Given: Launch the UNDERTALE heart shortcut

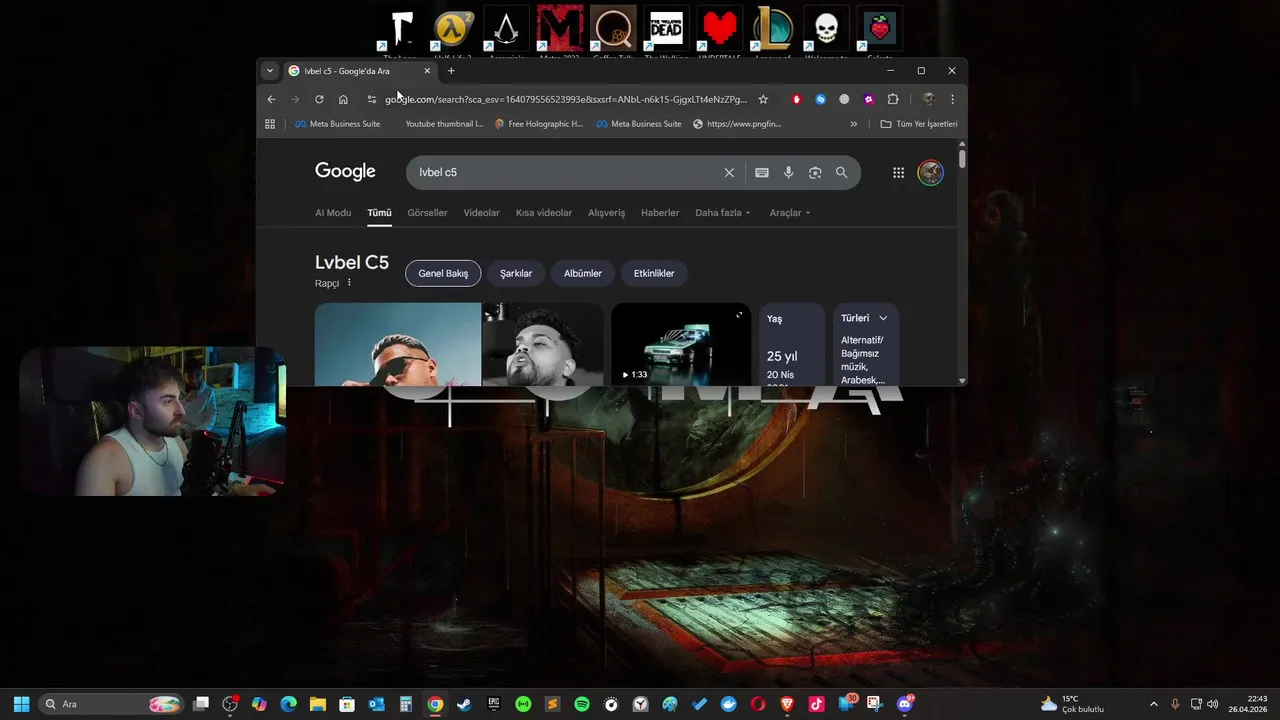Looking at the screenshot, I should click(x=719, y=29).
